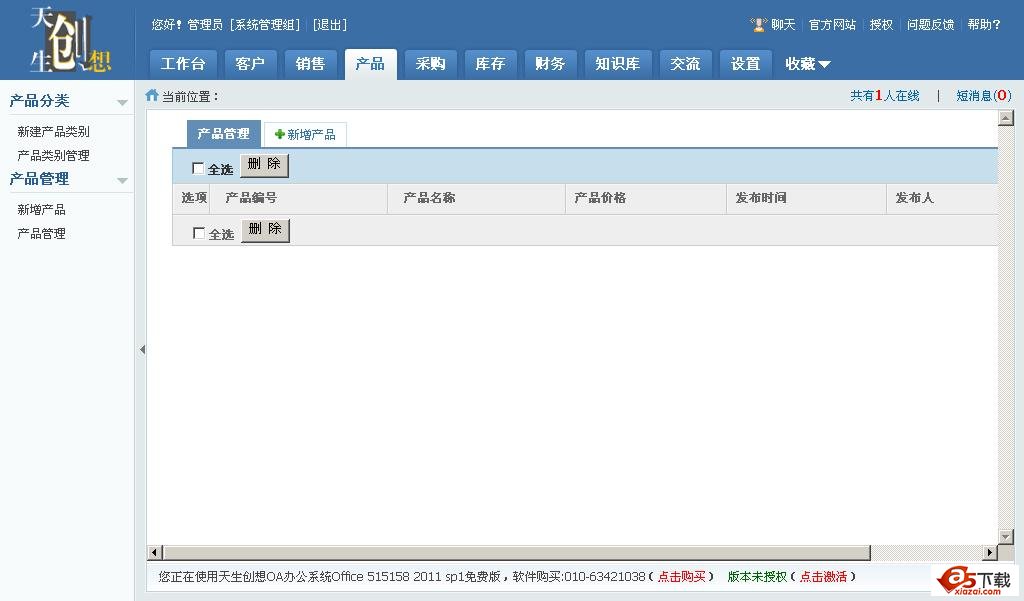Click the 点击激活 link in footer
Image resolution: width=1024 pixels, height=601 pixels.
[x=823, y=576]
